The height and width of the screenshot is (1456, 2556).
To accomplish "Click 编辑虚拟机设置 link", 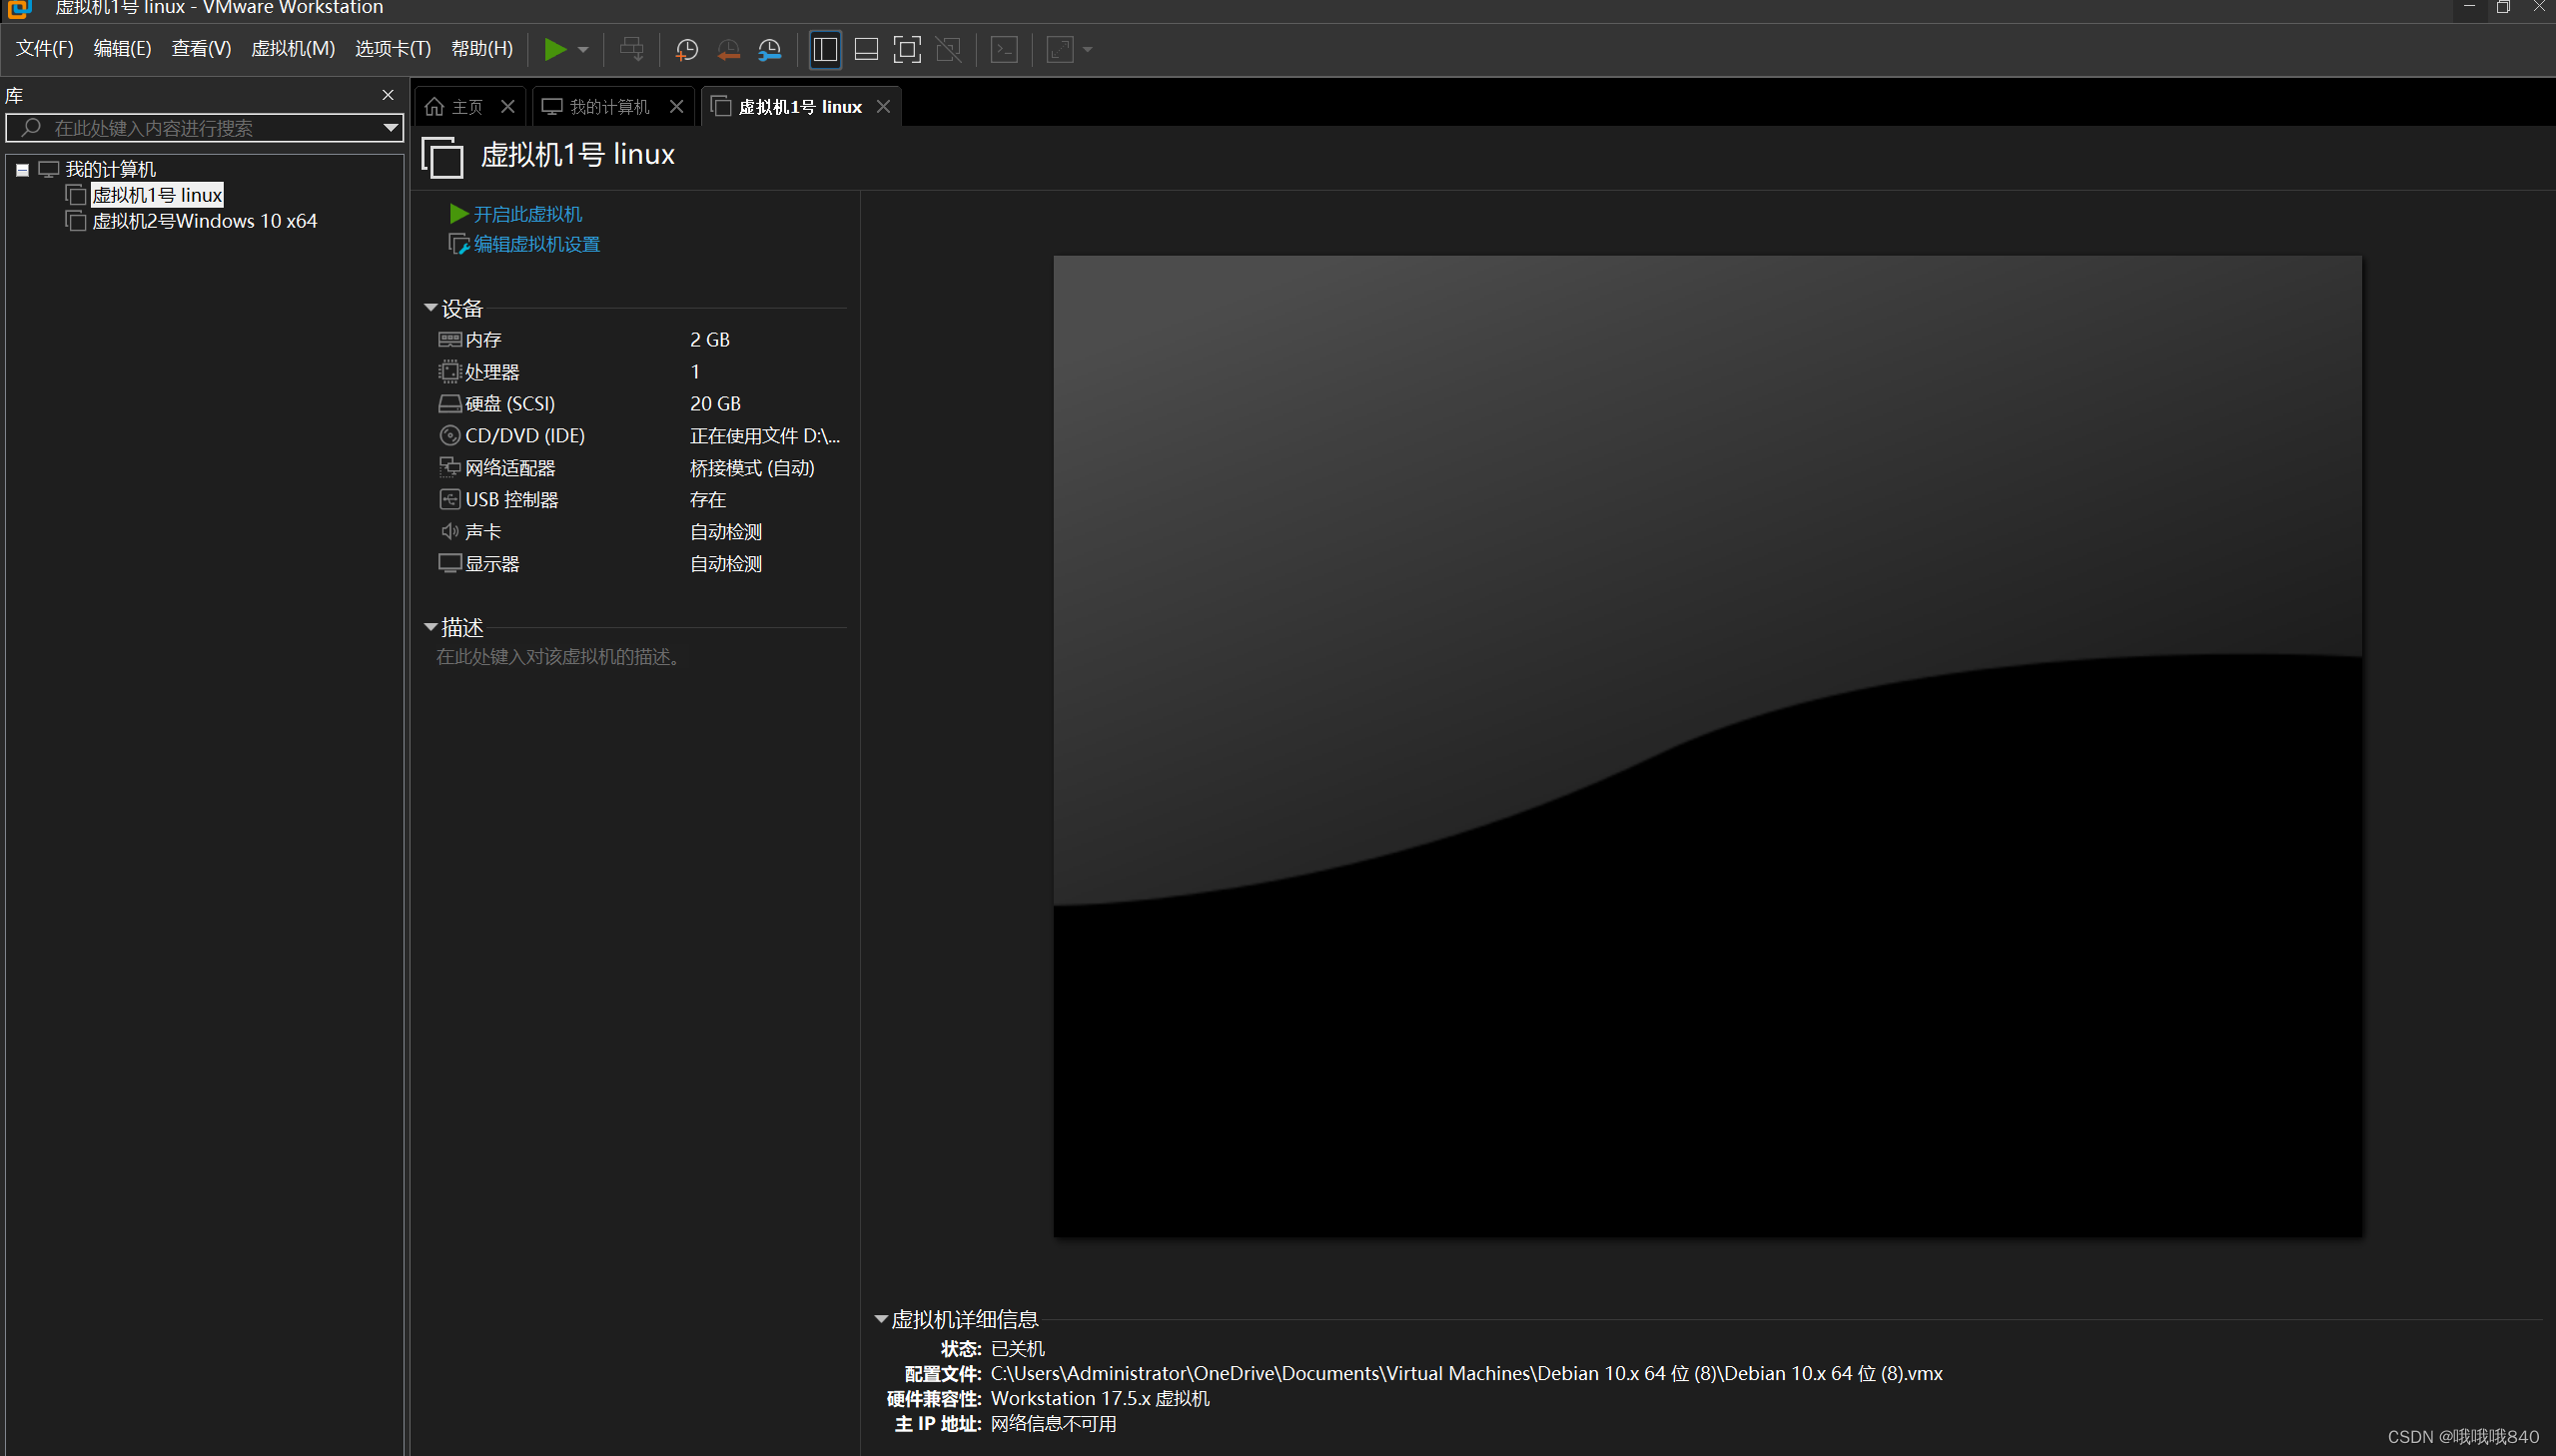I will coord(536,245).
